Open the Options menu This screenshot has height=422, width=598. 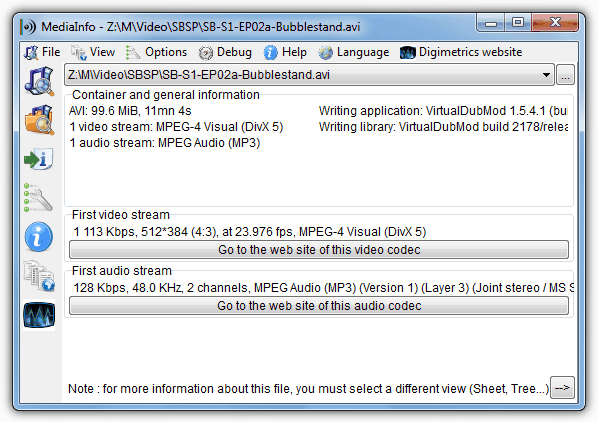coord(156,52)
